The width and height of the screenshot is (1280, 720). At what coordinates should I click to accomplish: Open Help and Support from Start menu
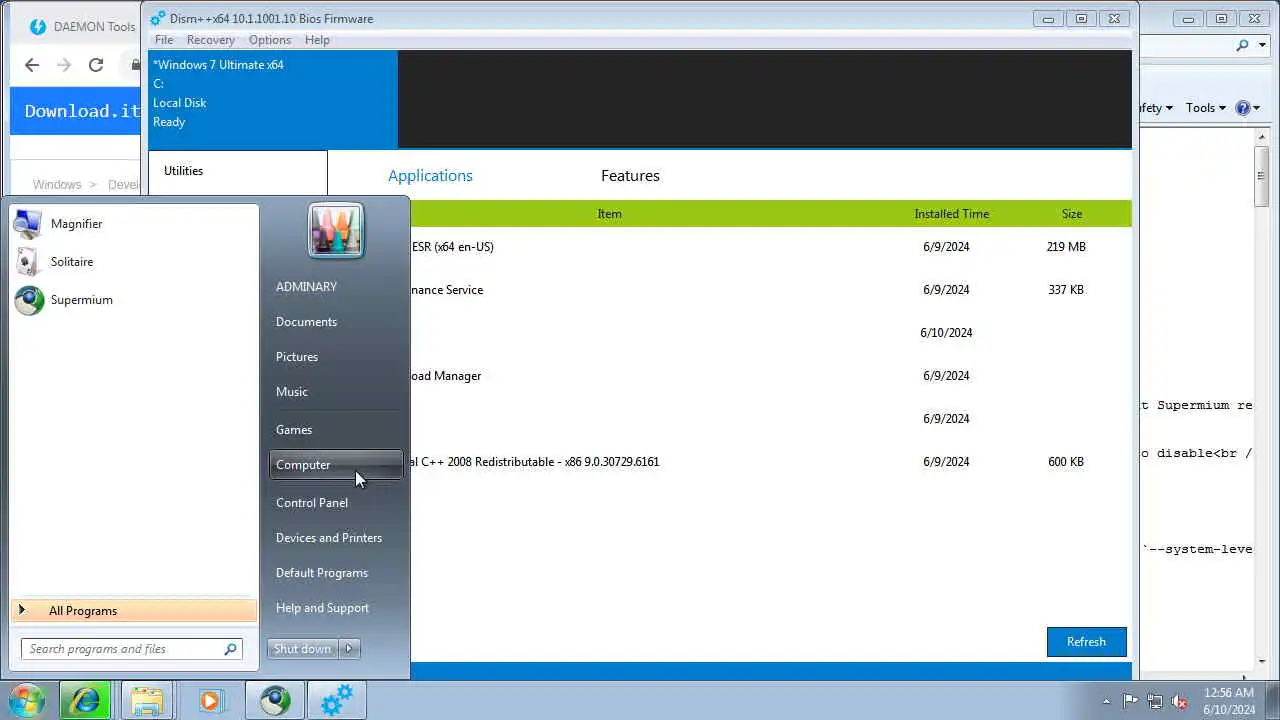tap(336, 608)
